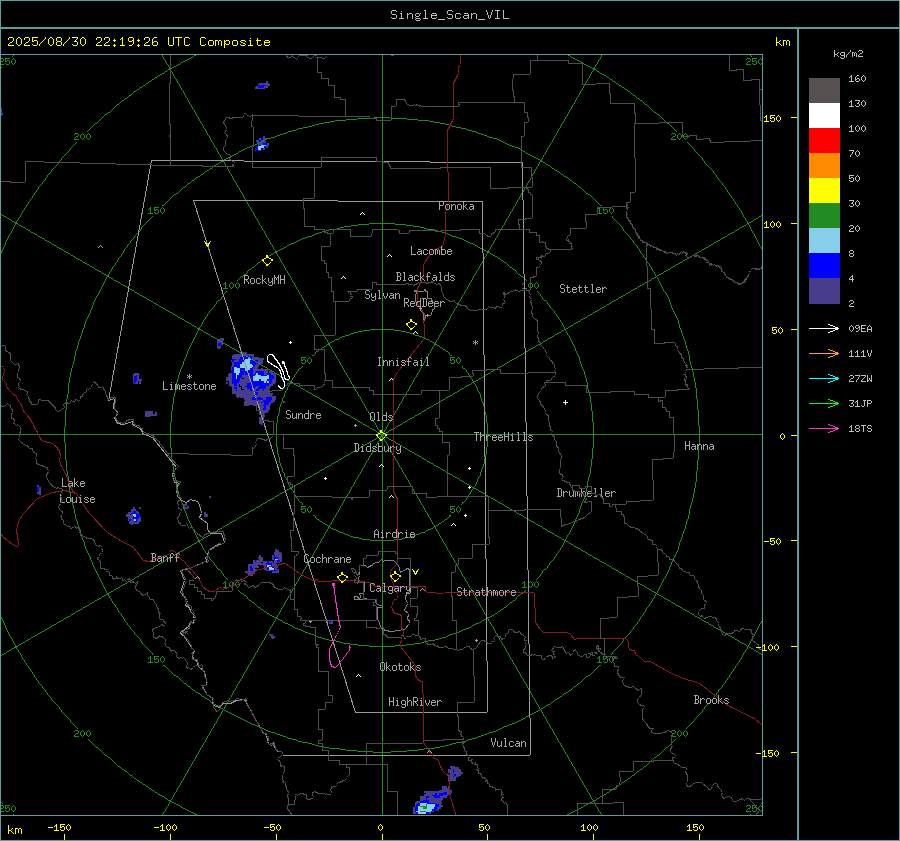Click the orange 50-70 legend color swatch

click(x=824, y=166)
